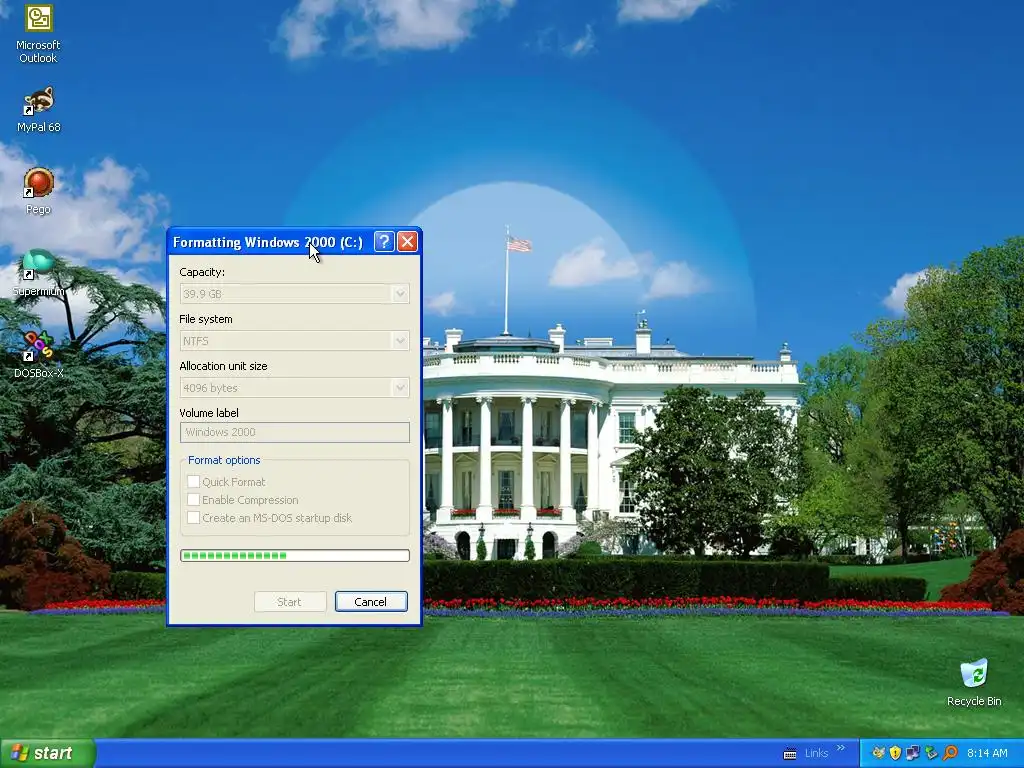The width and height of the screenshot is (1024, 768).
Task: Click the bird-shaped tray icon
Action: tap(878, 753)
